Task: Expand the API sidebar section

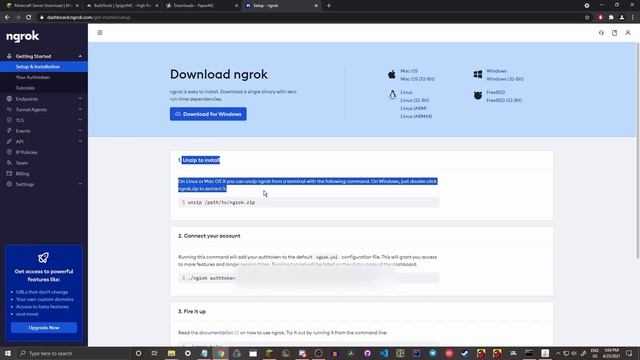Action: 80,141
